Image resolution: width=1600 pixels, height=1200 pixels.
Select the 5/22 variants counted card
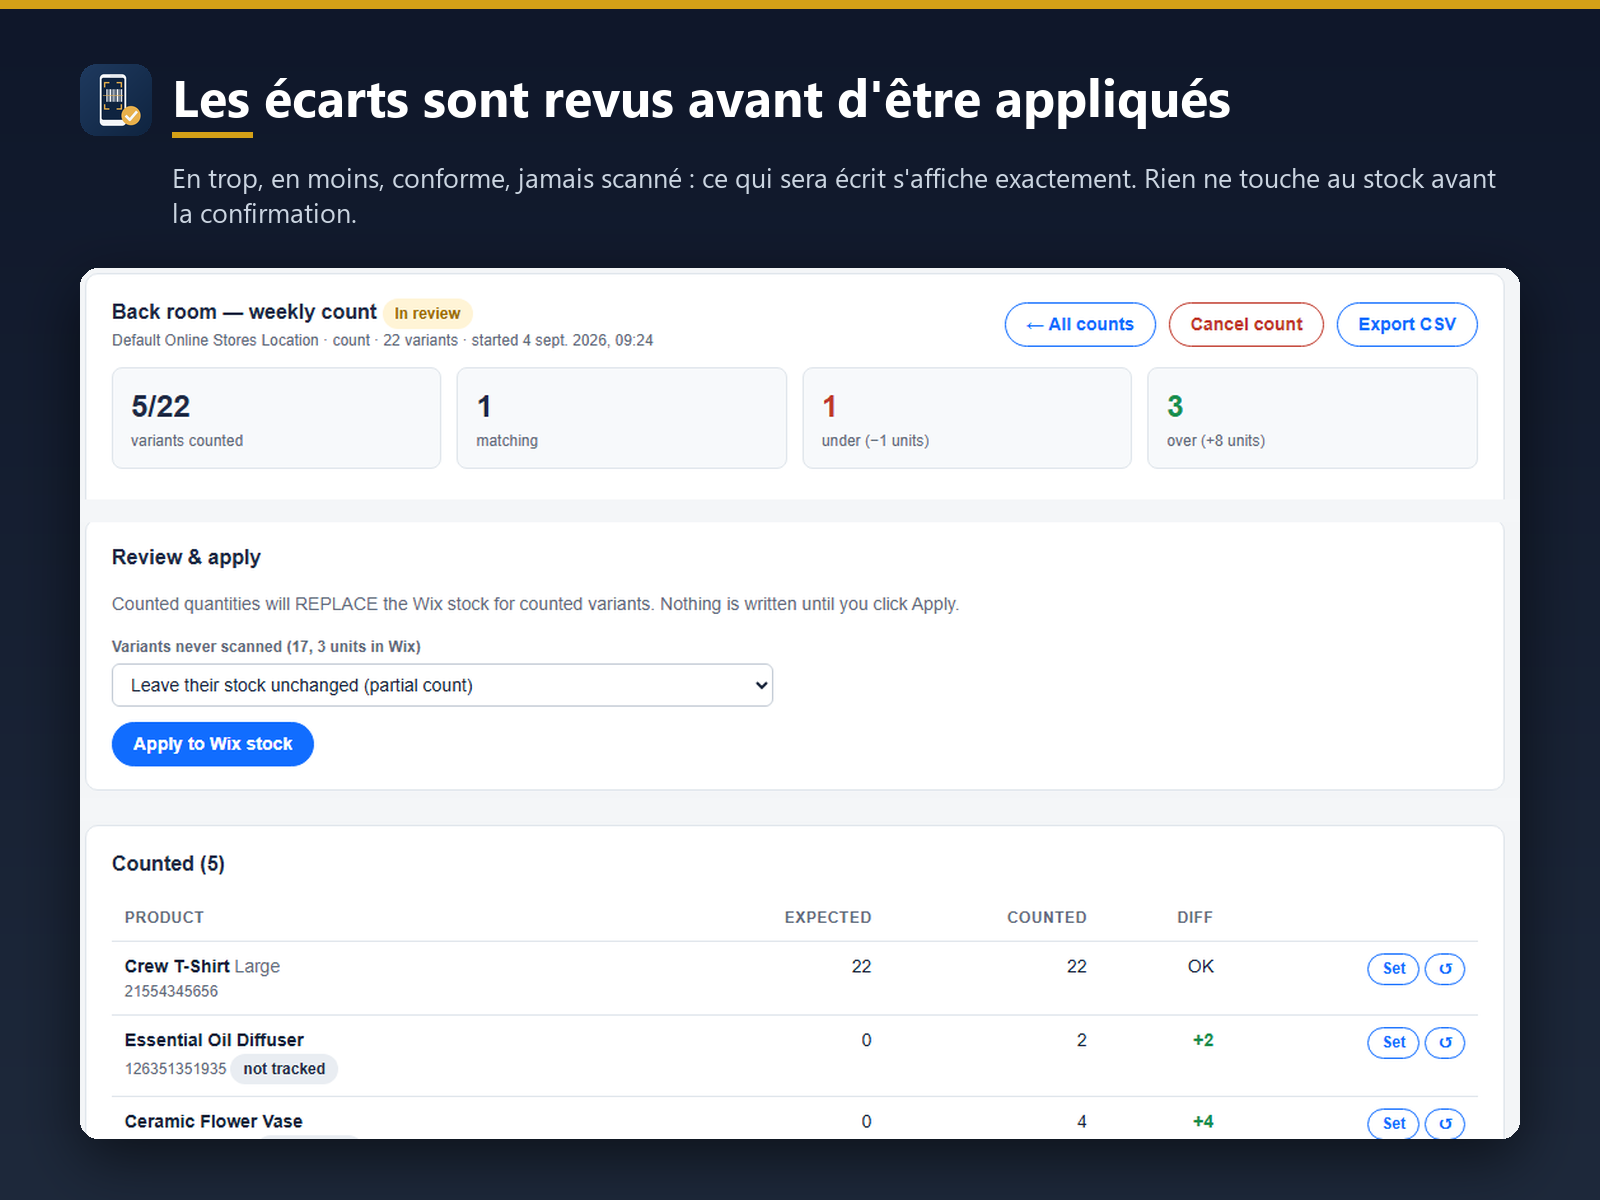pyautogui.click(x=276, y=418)
